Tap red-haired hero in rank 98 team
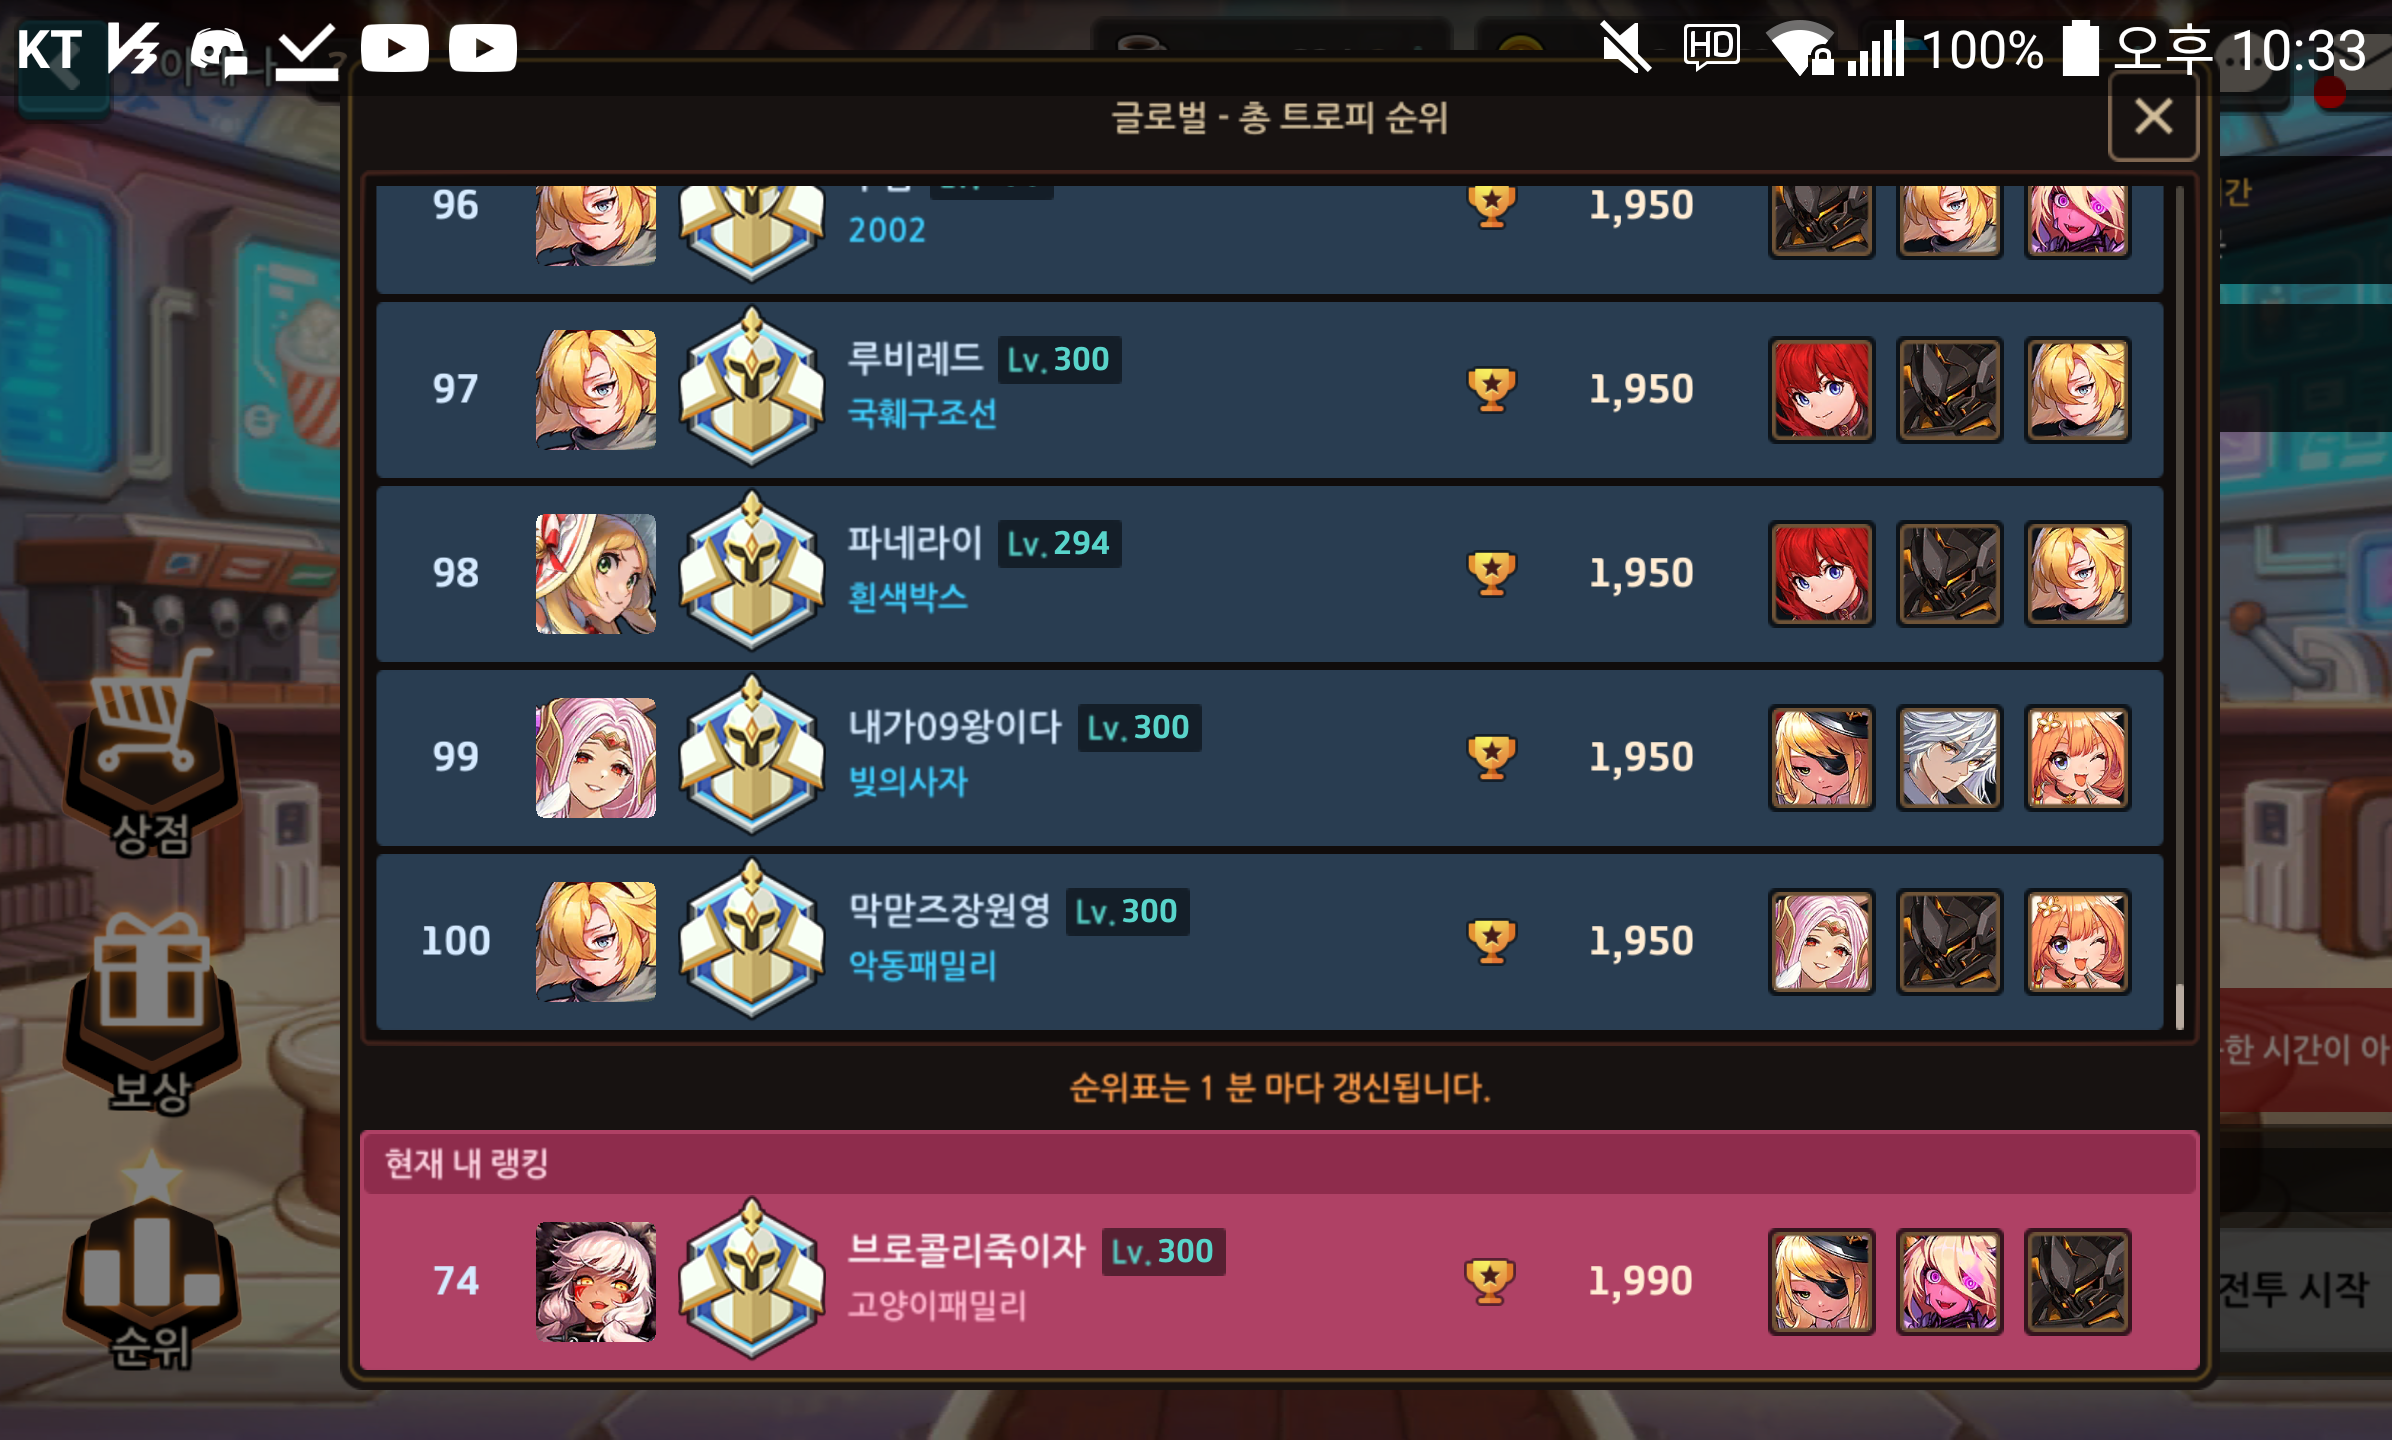2392x1440 pixels. [x=1821, y=574]
